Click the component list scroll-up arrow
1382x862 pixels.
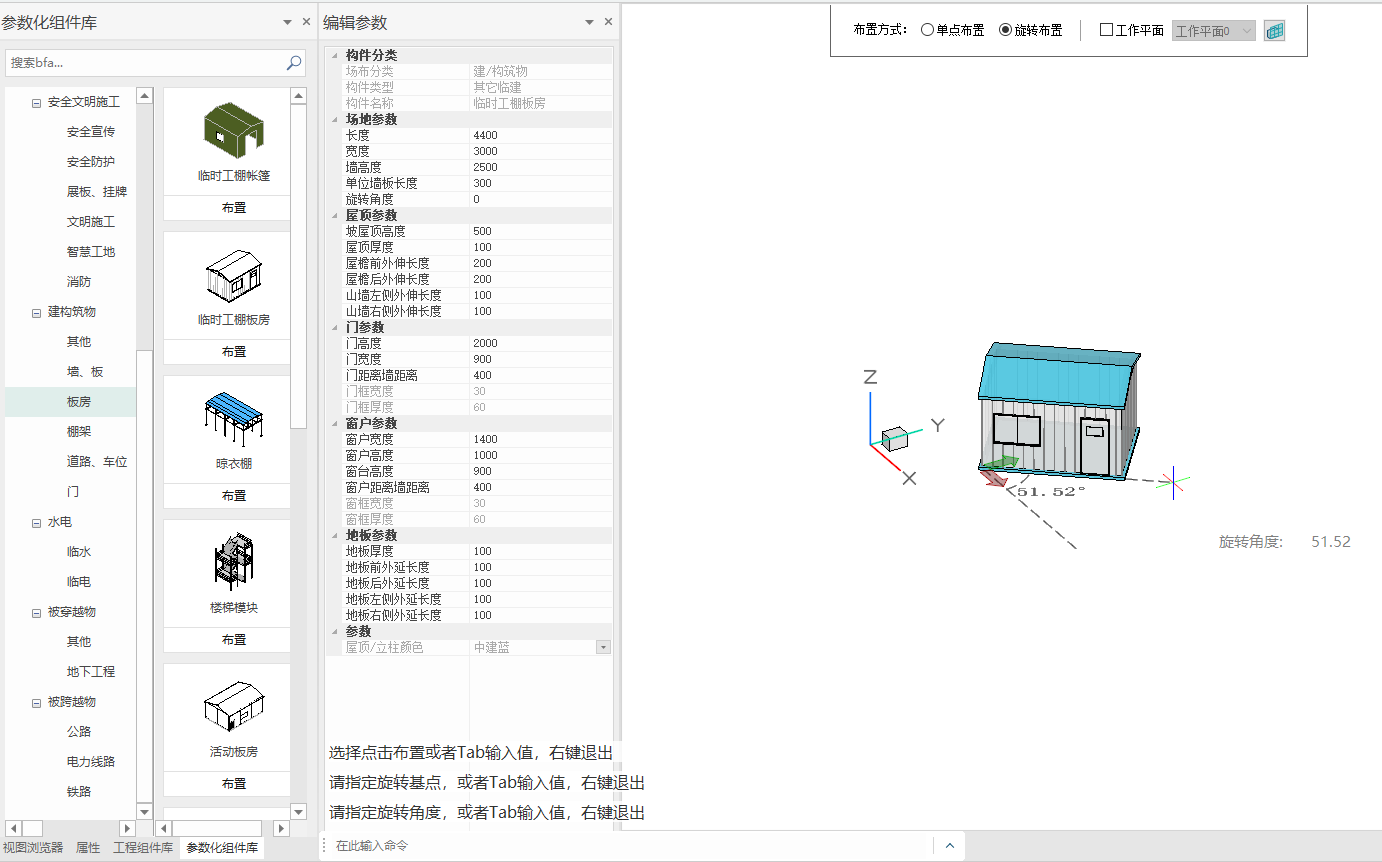click(x=298, y=96)
